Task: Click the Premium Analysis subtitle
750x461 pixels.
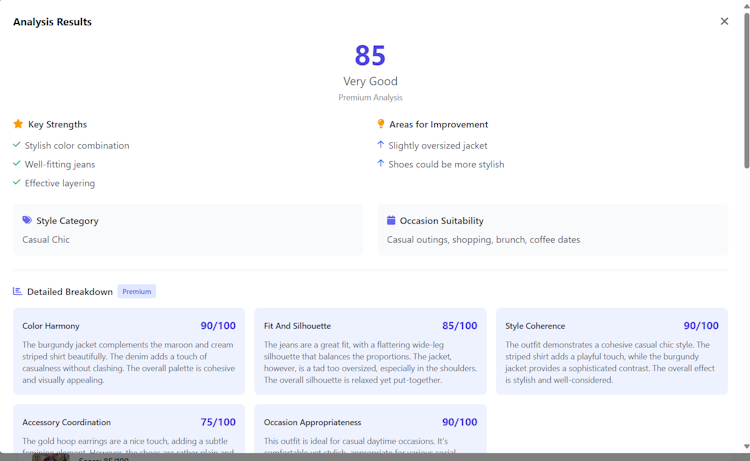Action: 370,98
